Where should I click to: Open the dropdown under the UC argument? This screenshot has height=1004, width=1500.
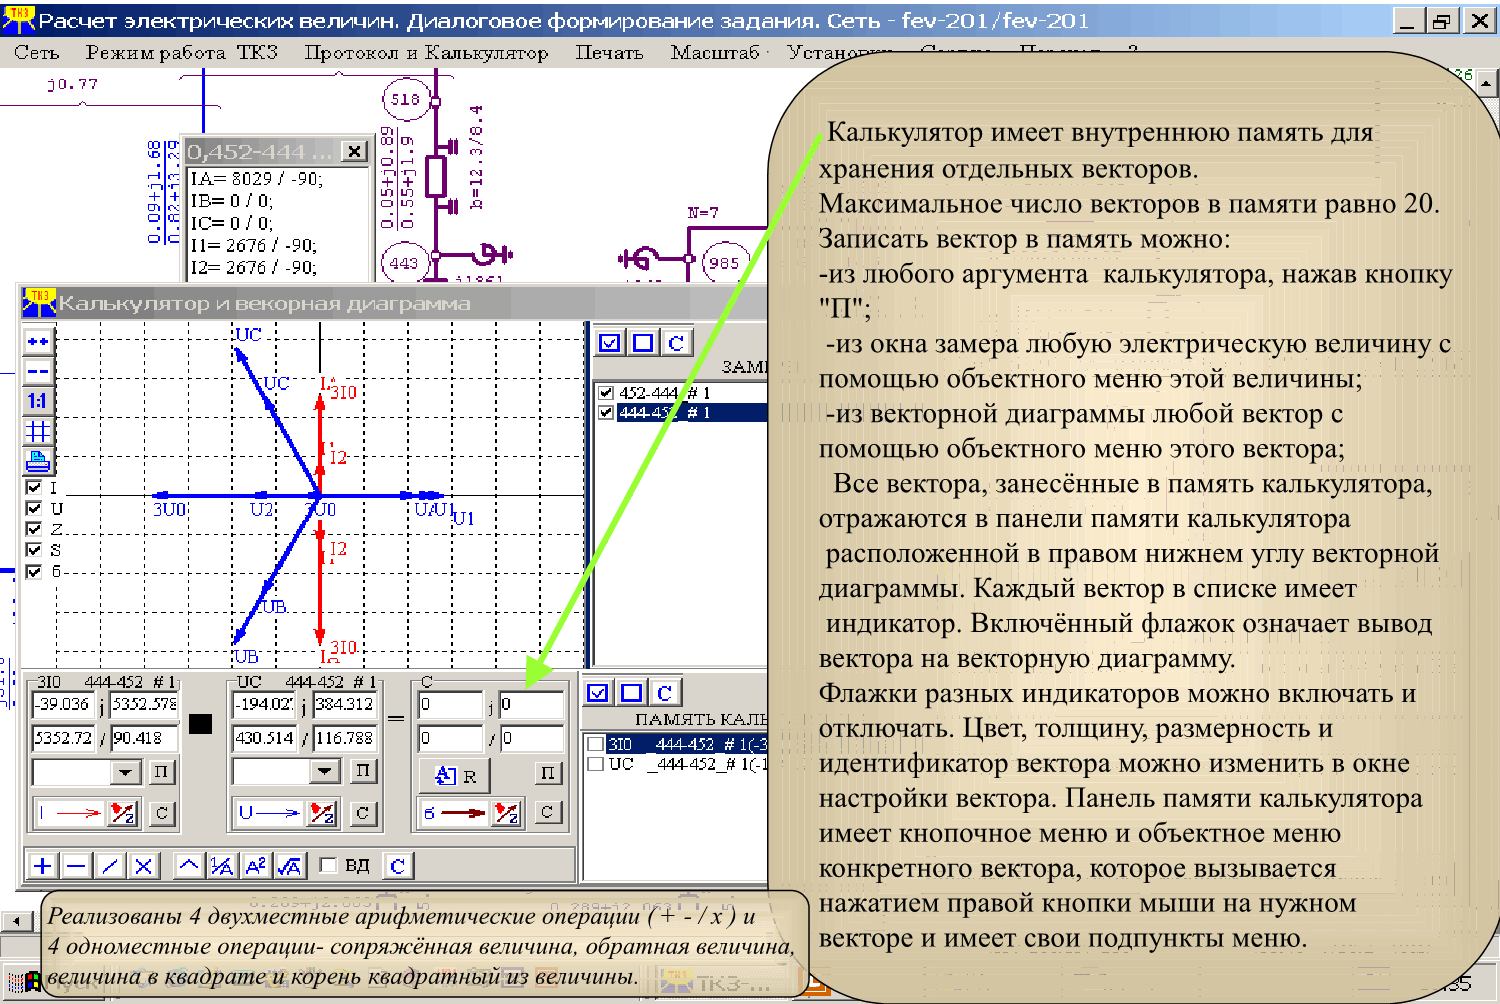324,771
